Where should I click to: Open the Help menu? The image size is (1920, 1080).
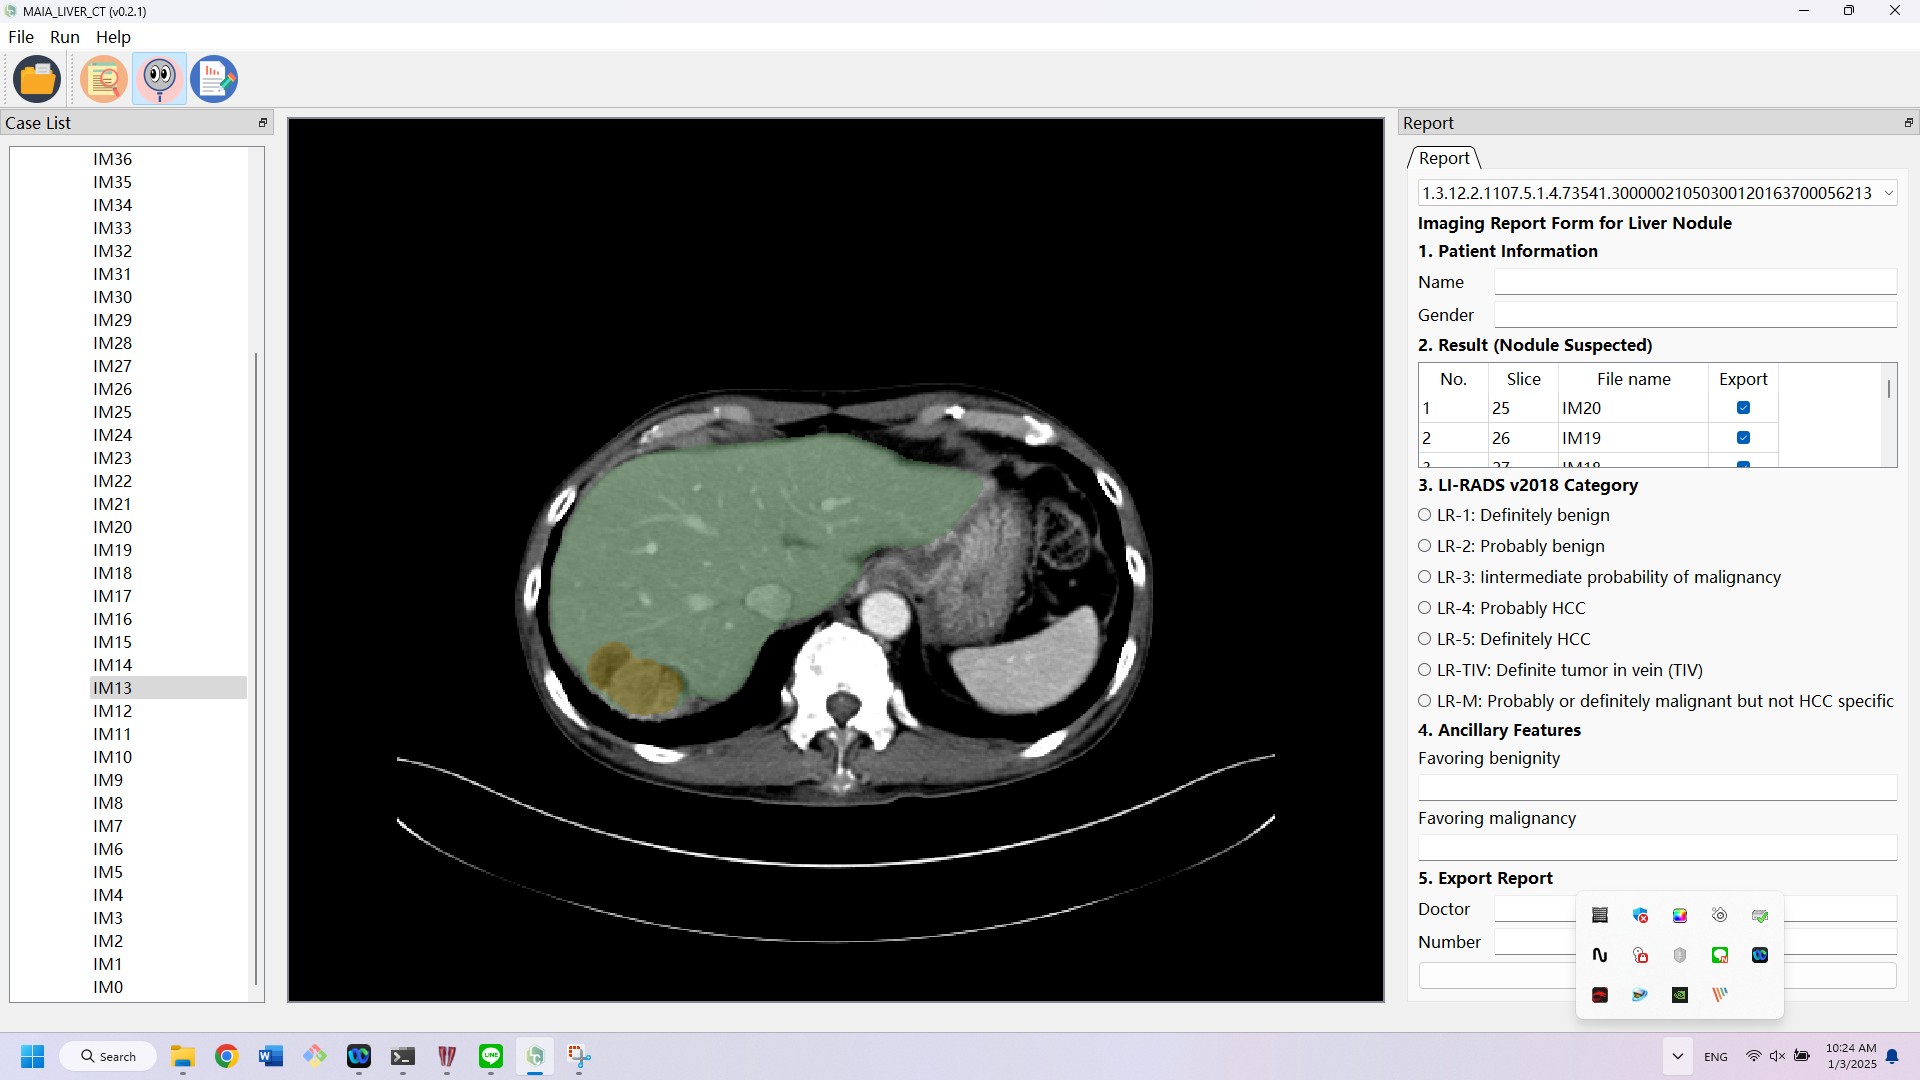tap(113, 37)
